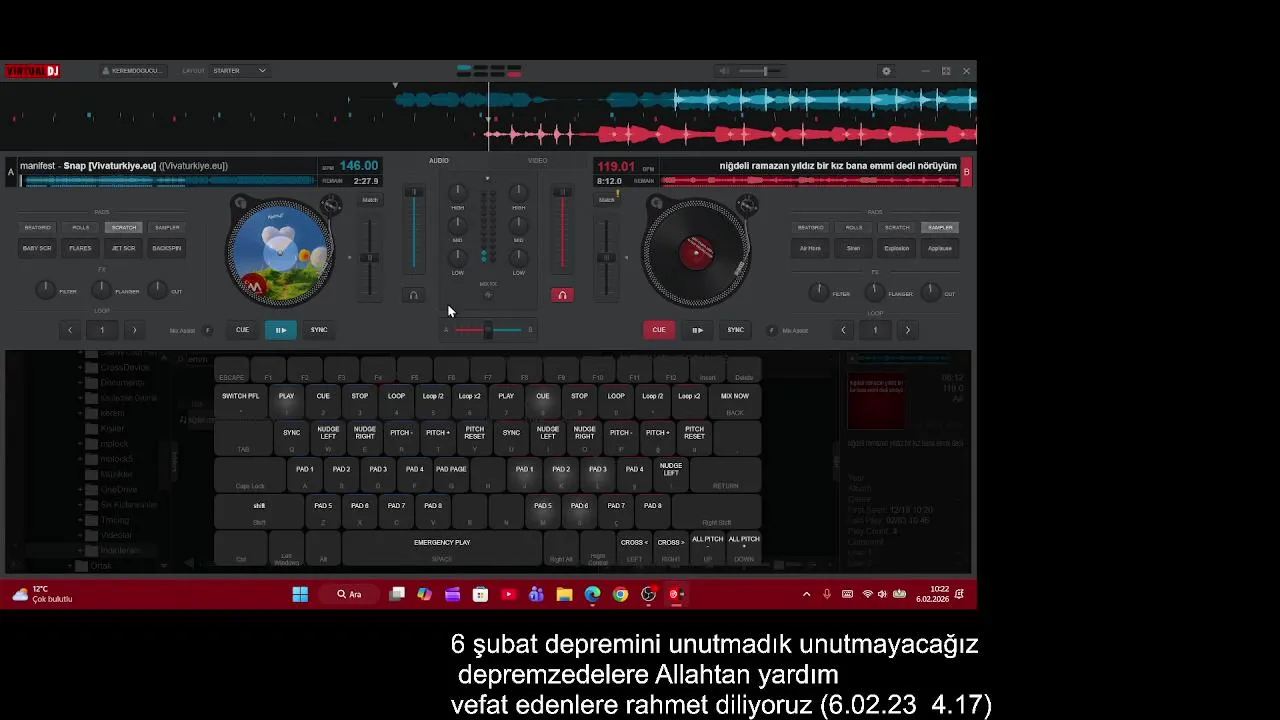Select the BEATGRID pads tab on deck A
1280x720 pixels.
[37, 227]
